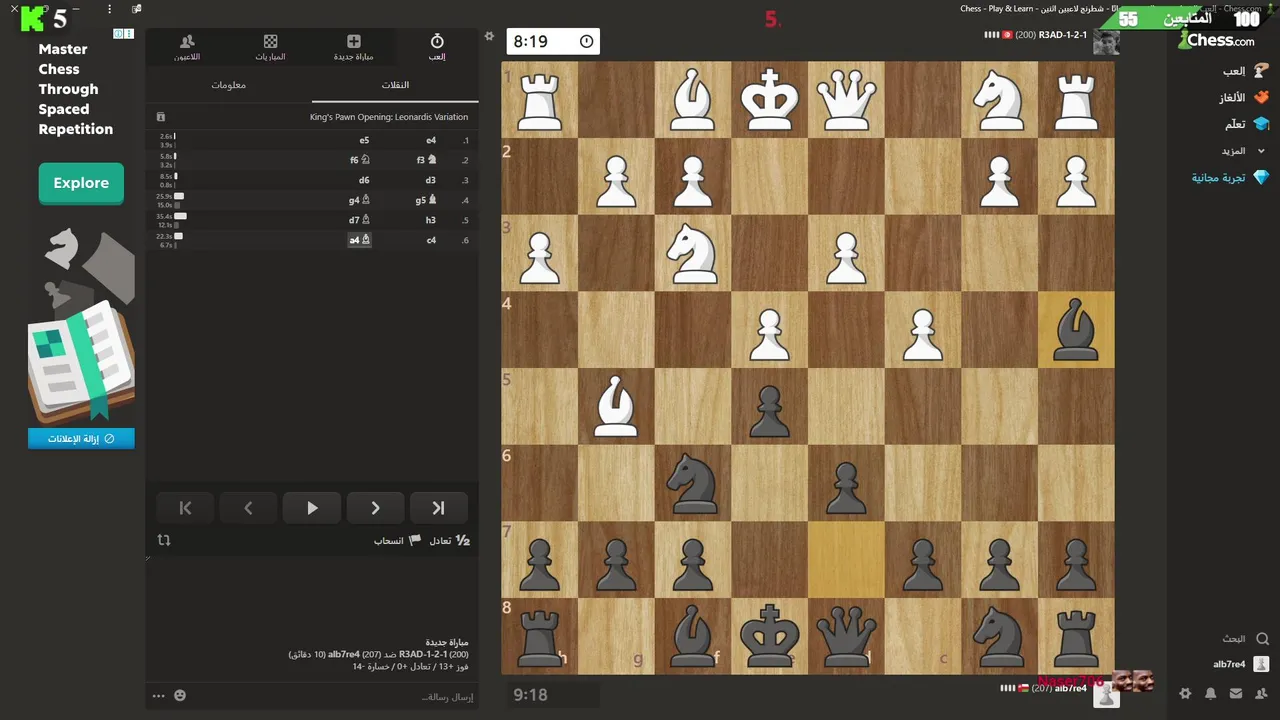Click the resign flag button

[x=398, y=540]
